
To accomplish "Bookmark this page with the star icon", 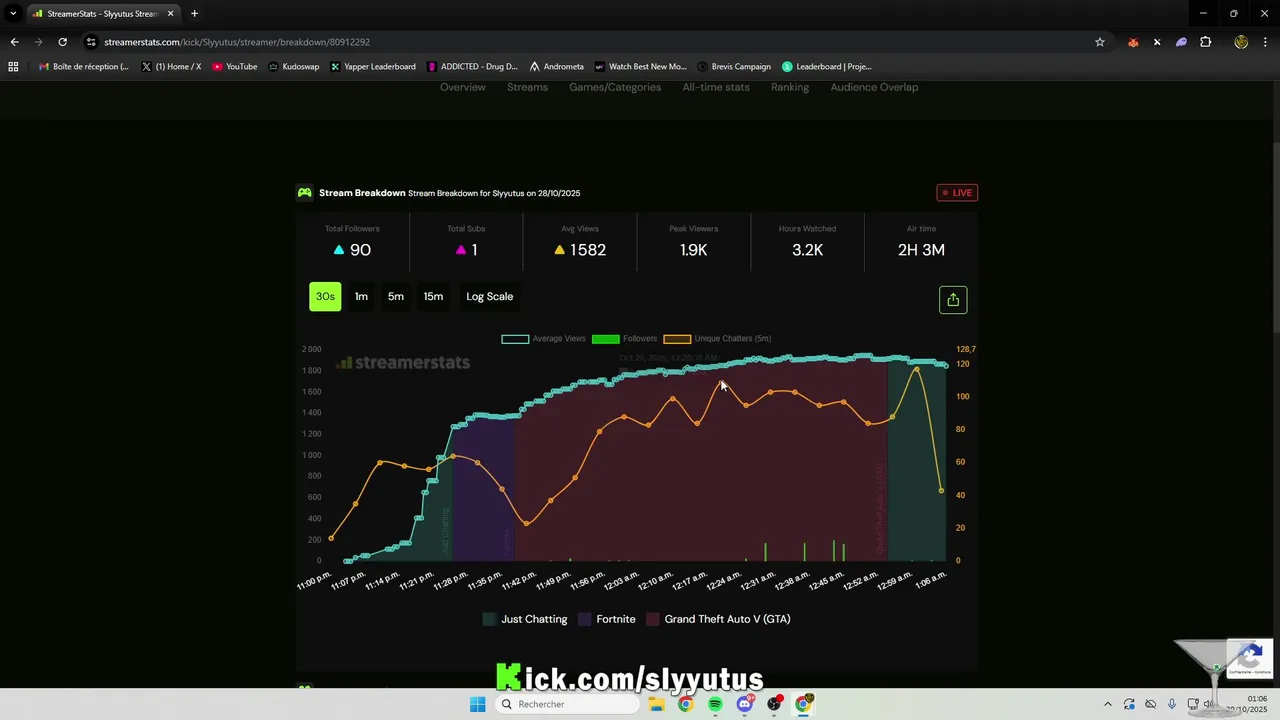I will point(1100,42).
